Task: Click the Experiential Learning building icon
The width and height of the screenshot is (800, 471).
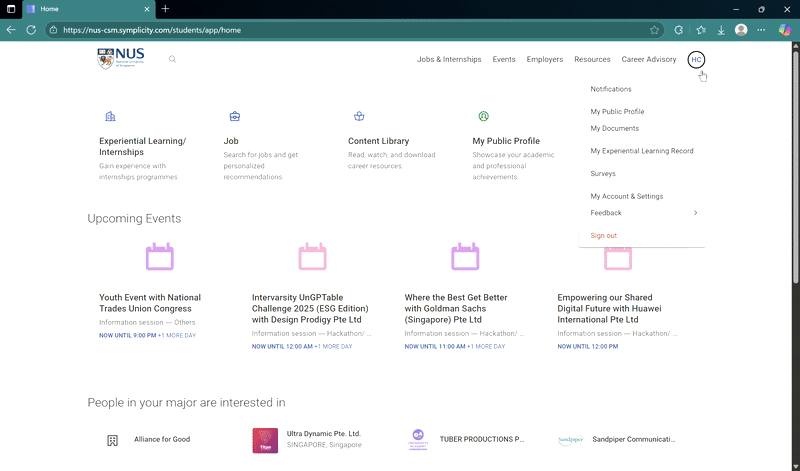Action: pyautogui.click(x=110, y=117)
